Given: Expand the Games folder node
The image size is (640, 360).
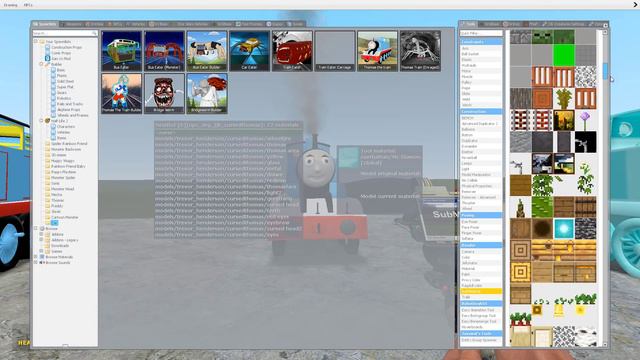Looking at the screenshot, I should [41, 251].
